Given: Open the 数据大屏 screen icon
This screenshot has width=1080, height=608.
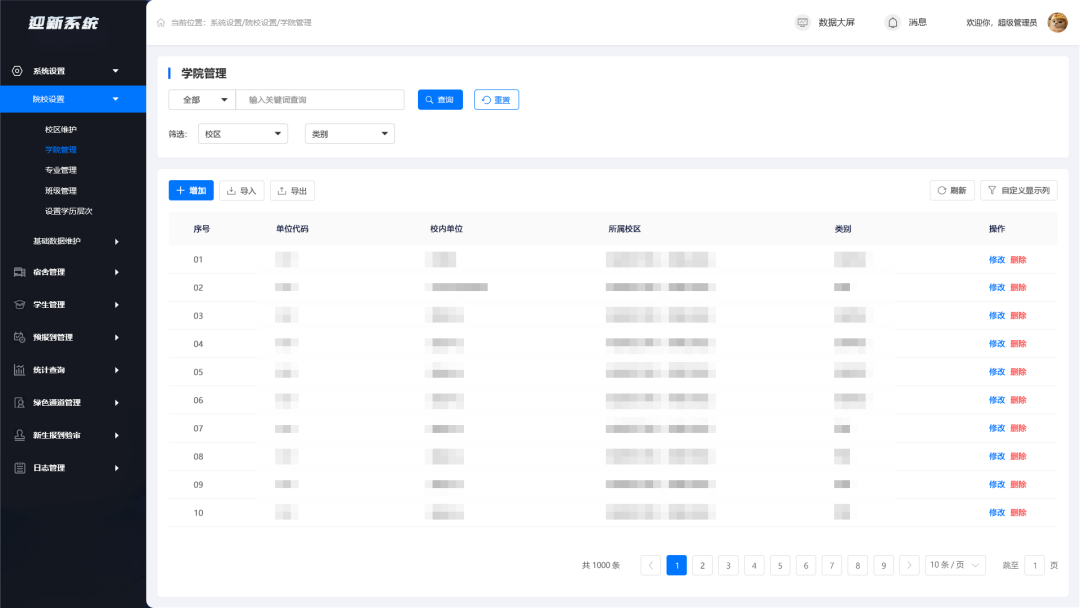Looking at the screenshot, I should pos(802,23).
